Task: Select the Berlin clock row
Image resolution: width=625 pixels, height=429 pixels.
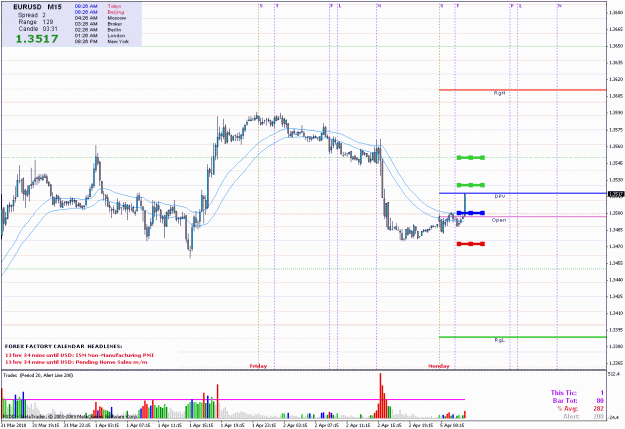Action: point(98,30)
